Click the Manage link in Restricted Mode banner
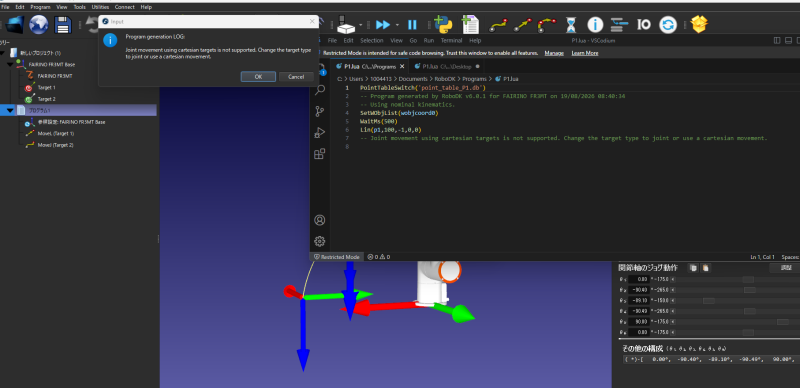The image size is (800, 388). (554, 53)
